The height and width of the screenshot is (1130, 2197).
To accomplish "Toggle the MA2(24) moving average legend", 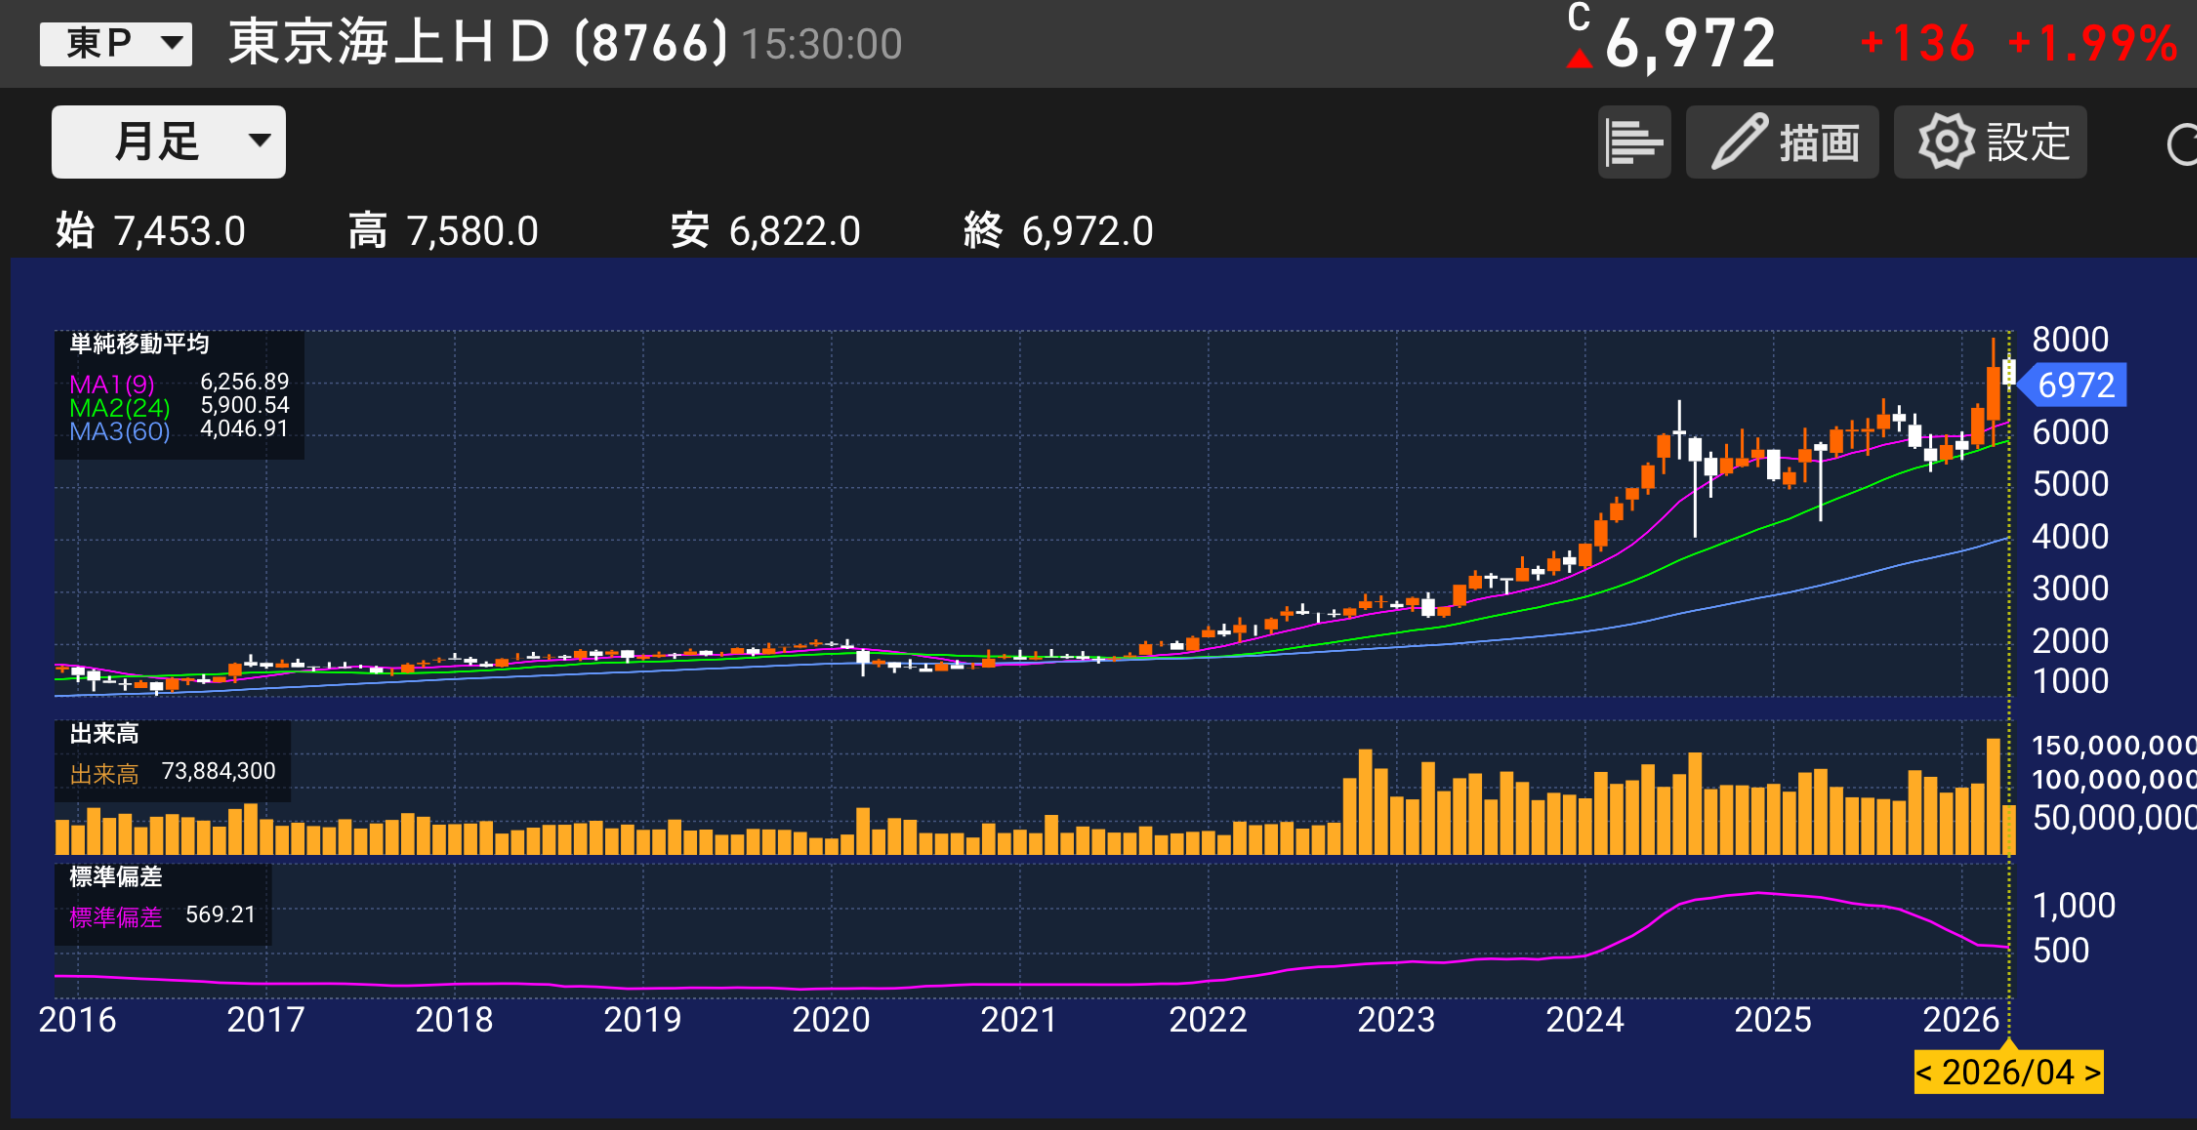I will [119, 408].
